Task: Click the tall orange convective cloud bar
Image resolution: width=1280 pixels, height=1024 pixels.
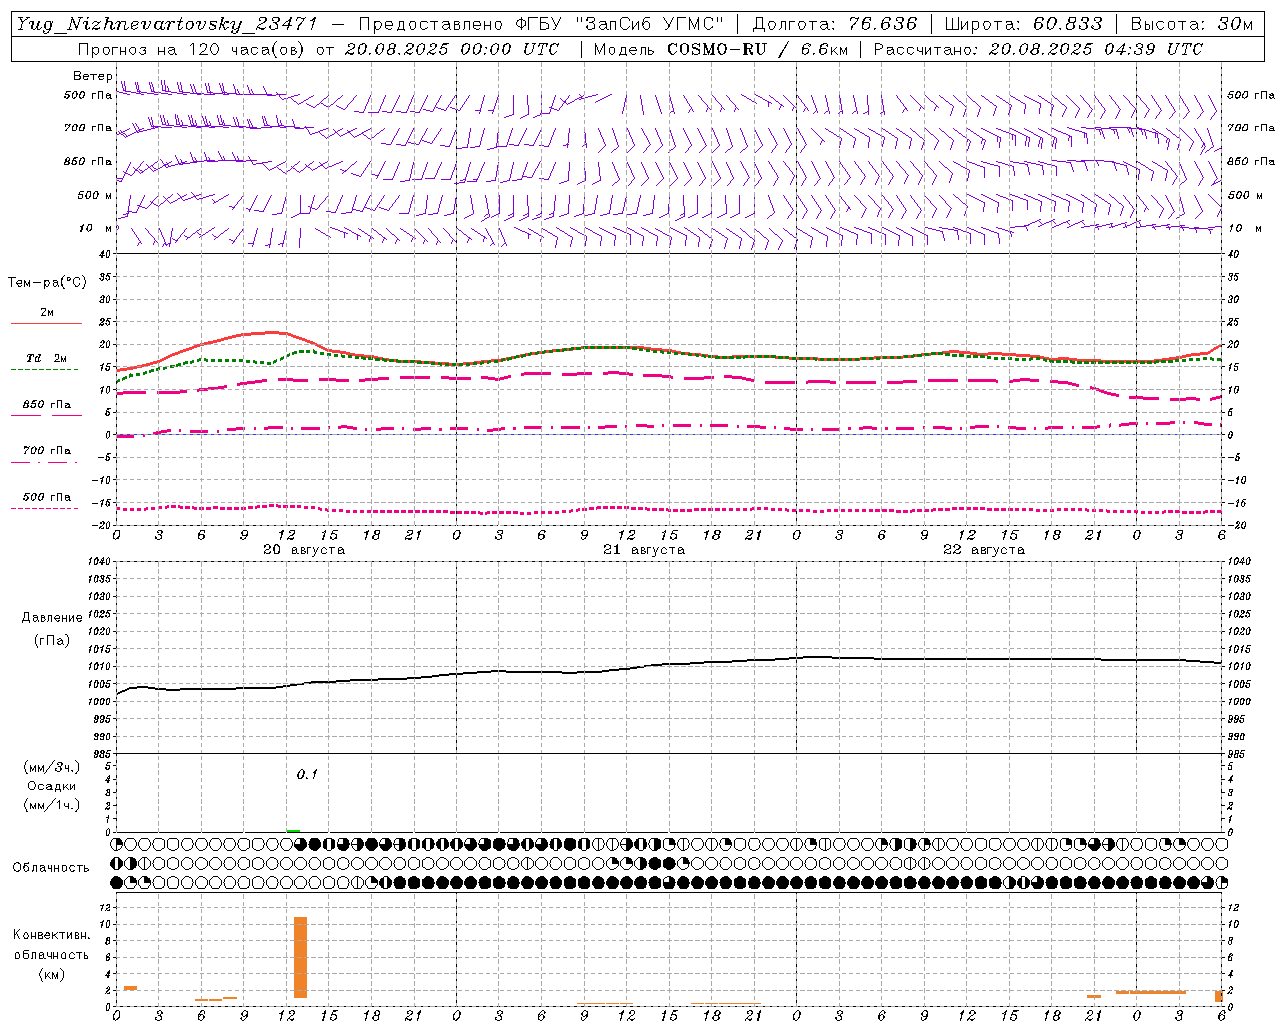Action: (x=300, y=957)
